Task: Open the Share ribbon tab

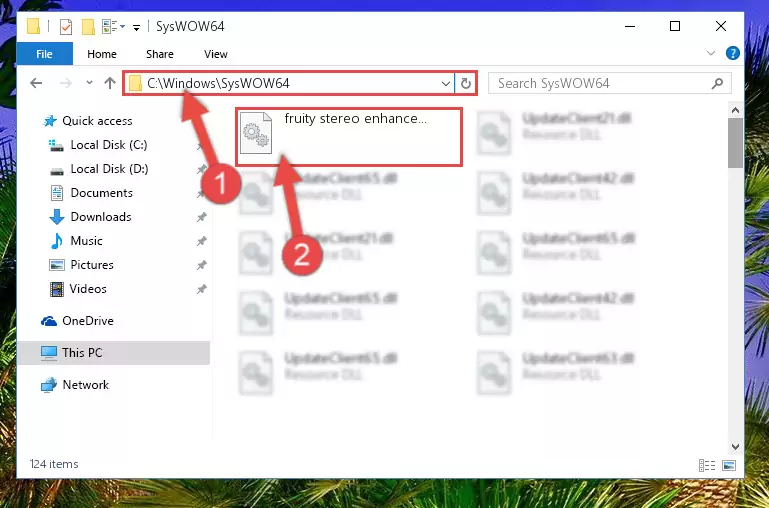Action: coord(159,54)
